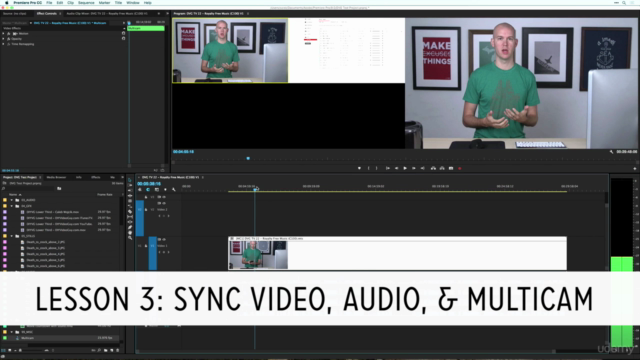Toggle nest-or-individual-clips insert mode

(x=140, y=189)
